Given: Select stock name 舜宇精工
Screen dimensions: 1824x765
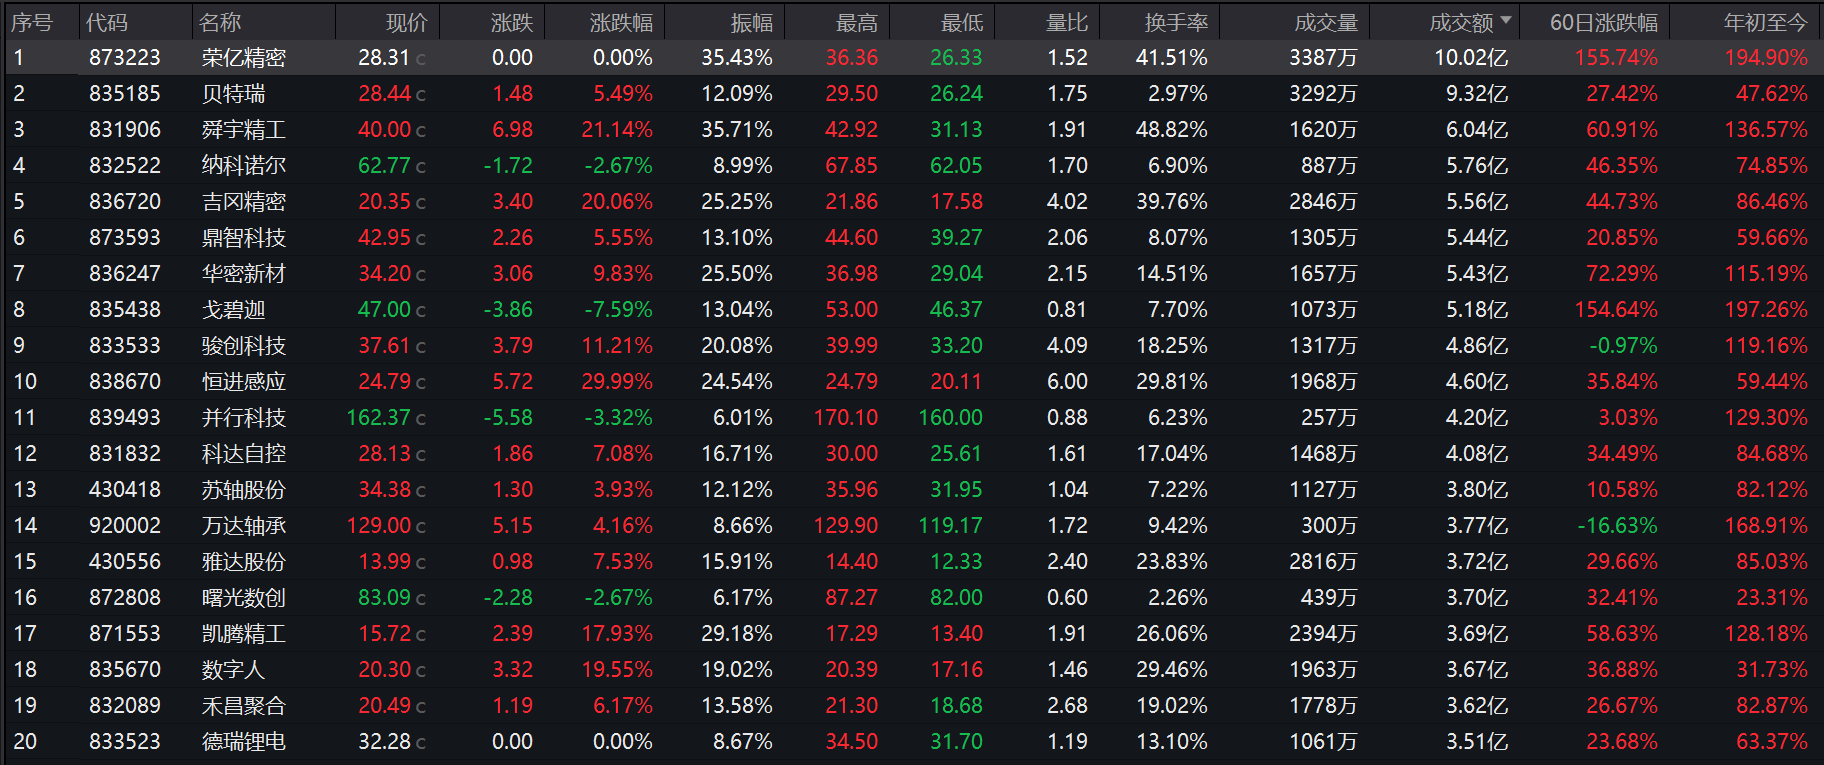Looking at the screenshot, I should coord(244,130).
